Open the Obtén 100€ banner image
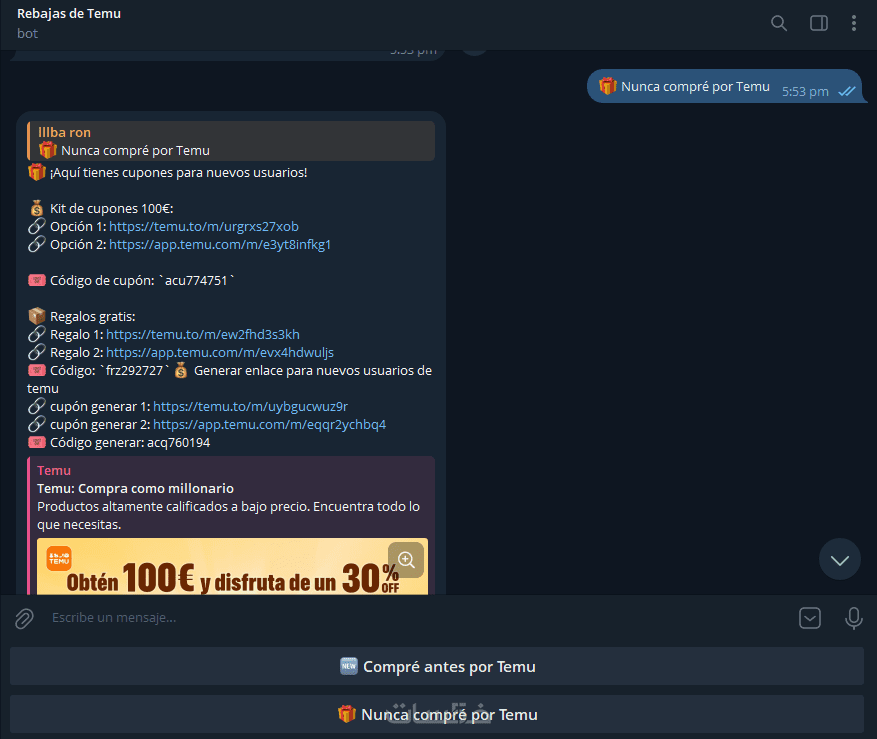 click(232, 566)
